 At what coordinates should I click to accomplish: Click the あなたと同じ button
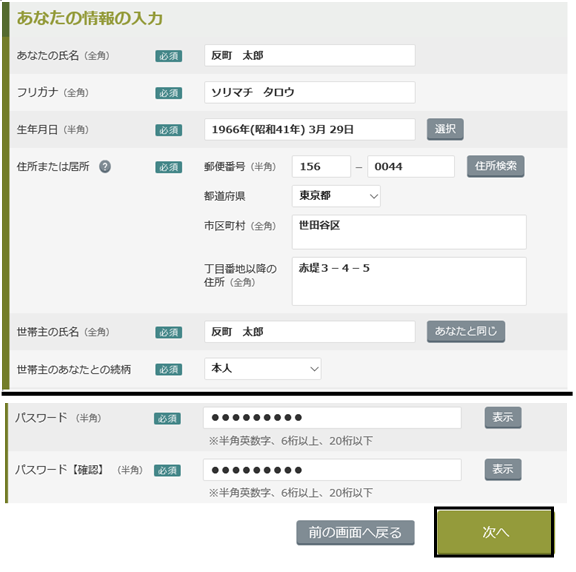[466, 331]
